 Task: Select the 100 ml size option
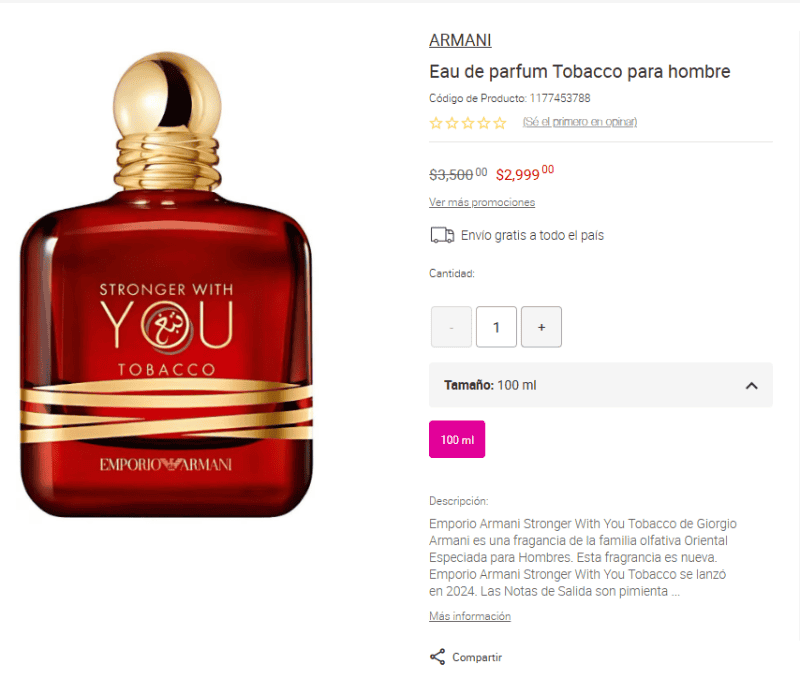(457, 439)
